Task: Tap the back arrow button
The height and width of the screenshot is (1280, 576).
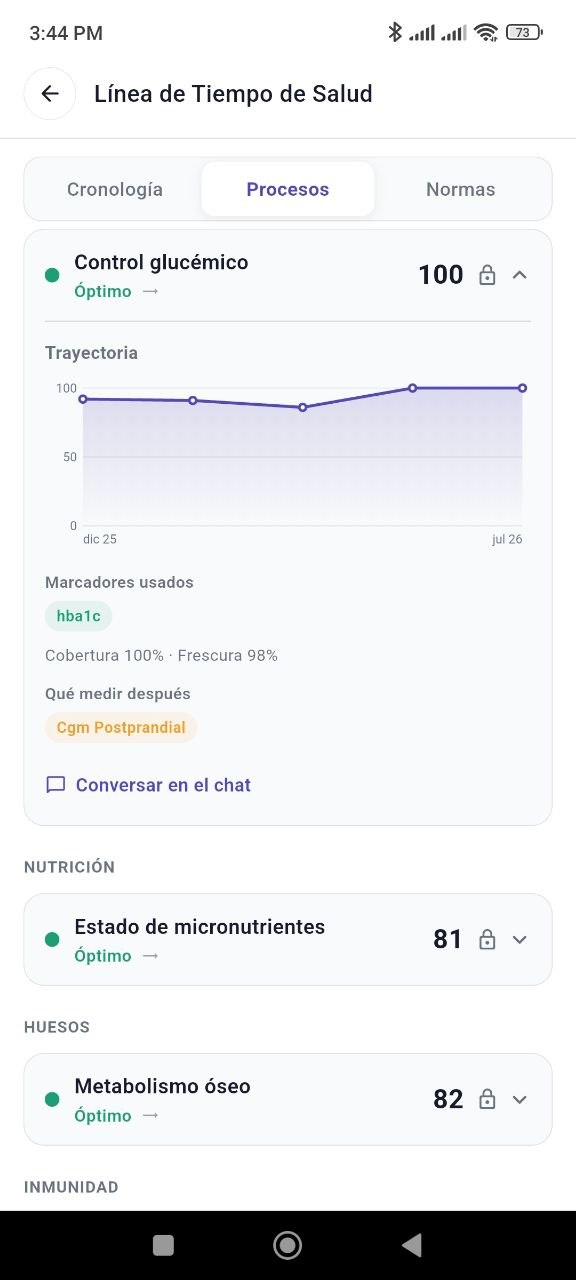Action: [x=50, y=94]
